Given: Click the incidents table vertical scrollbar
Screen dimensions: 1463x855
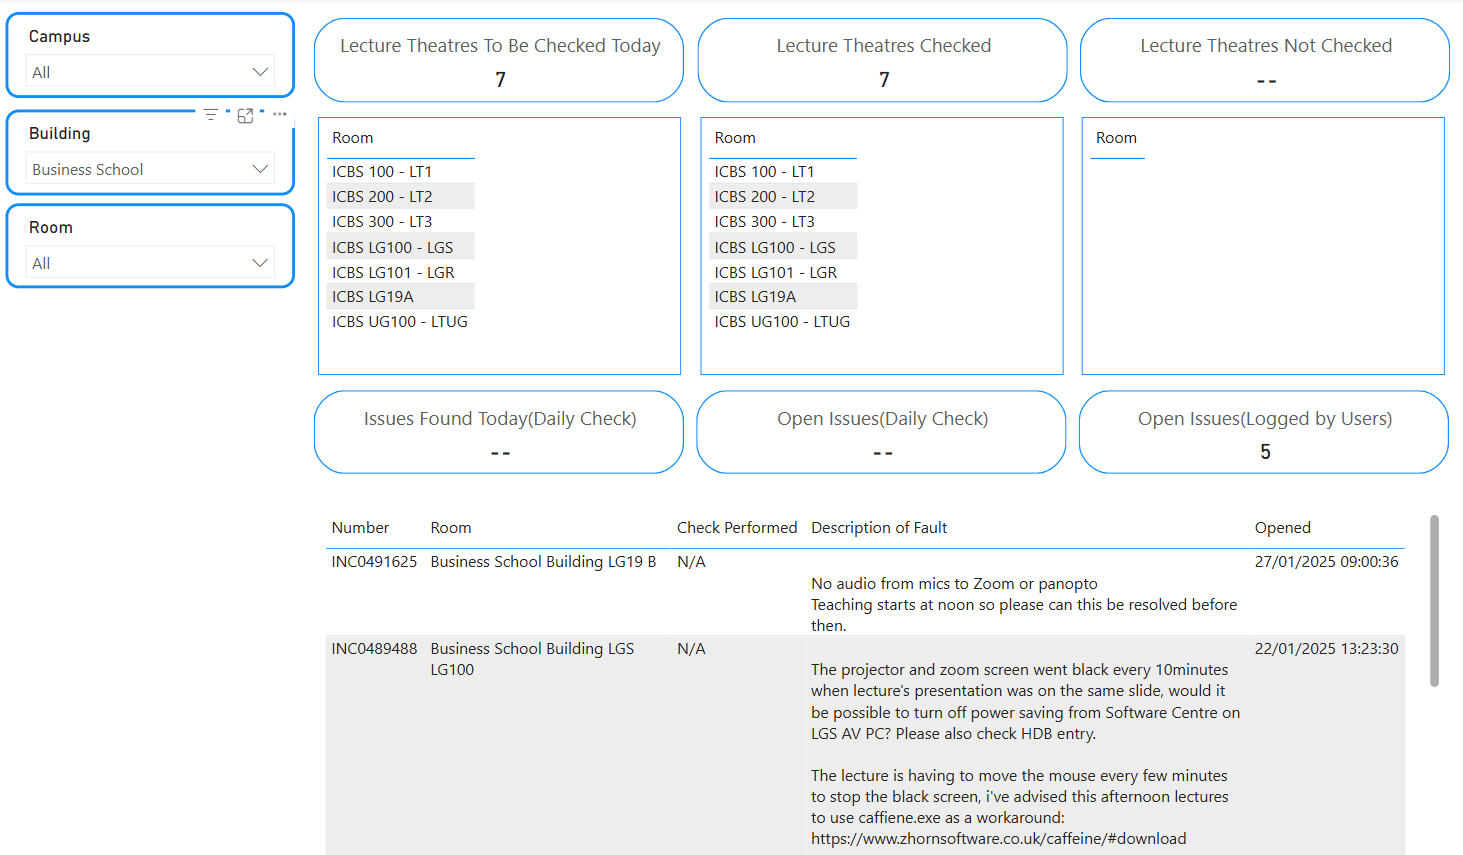Looking at the screenshot, I should tap(1434, 600).
